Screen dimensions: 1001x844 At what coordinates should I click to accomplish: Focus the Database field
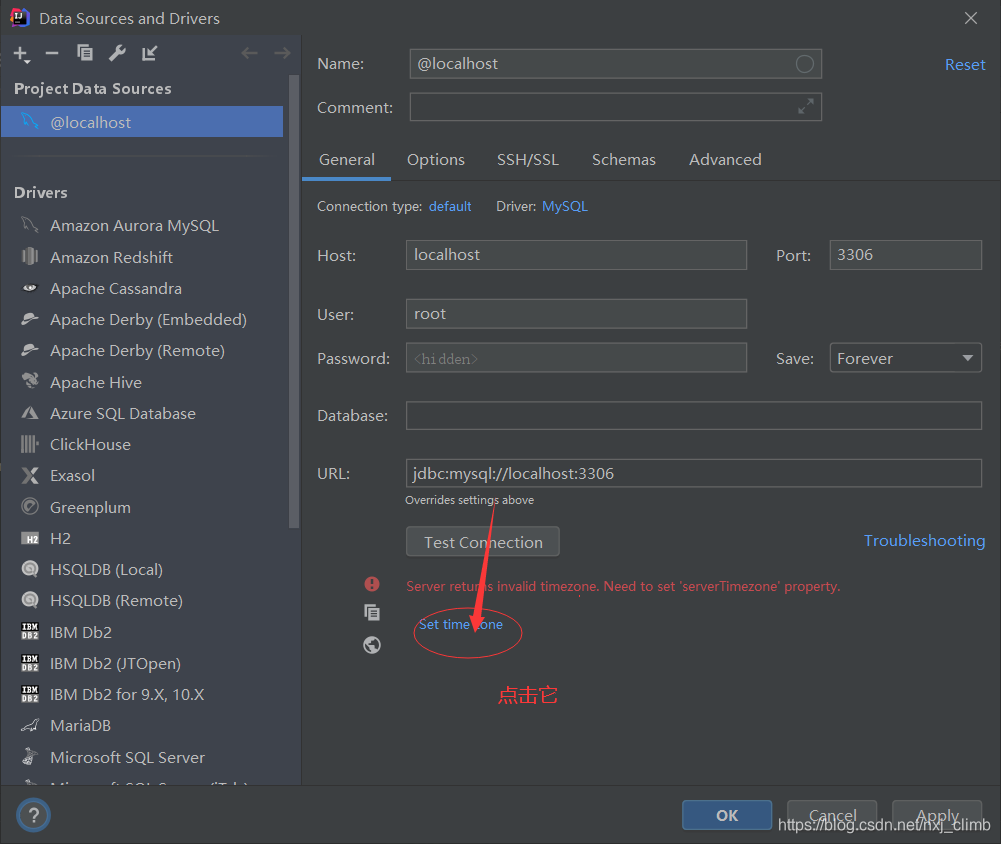693,416
